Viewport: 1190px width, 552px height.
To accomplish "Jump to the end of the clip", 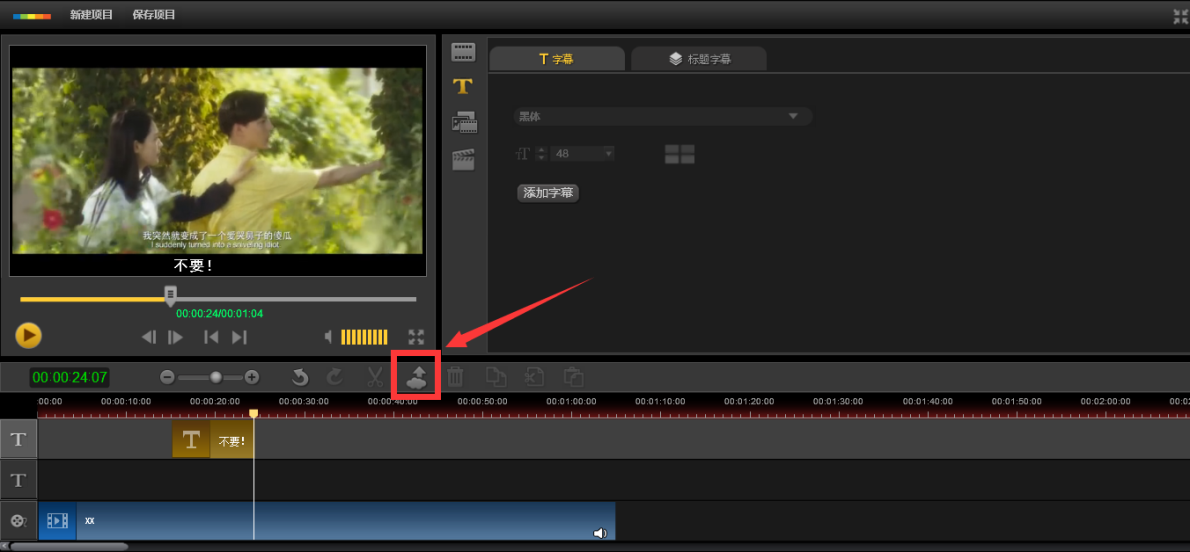I will [239, 337].
